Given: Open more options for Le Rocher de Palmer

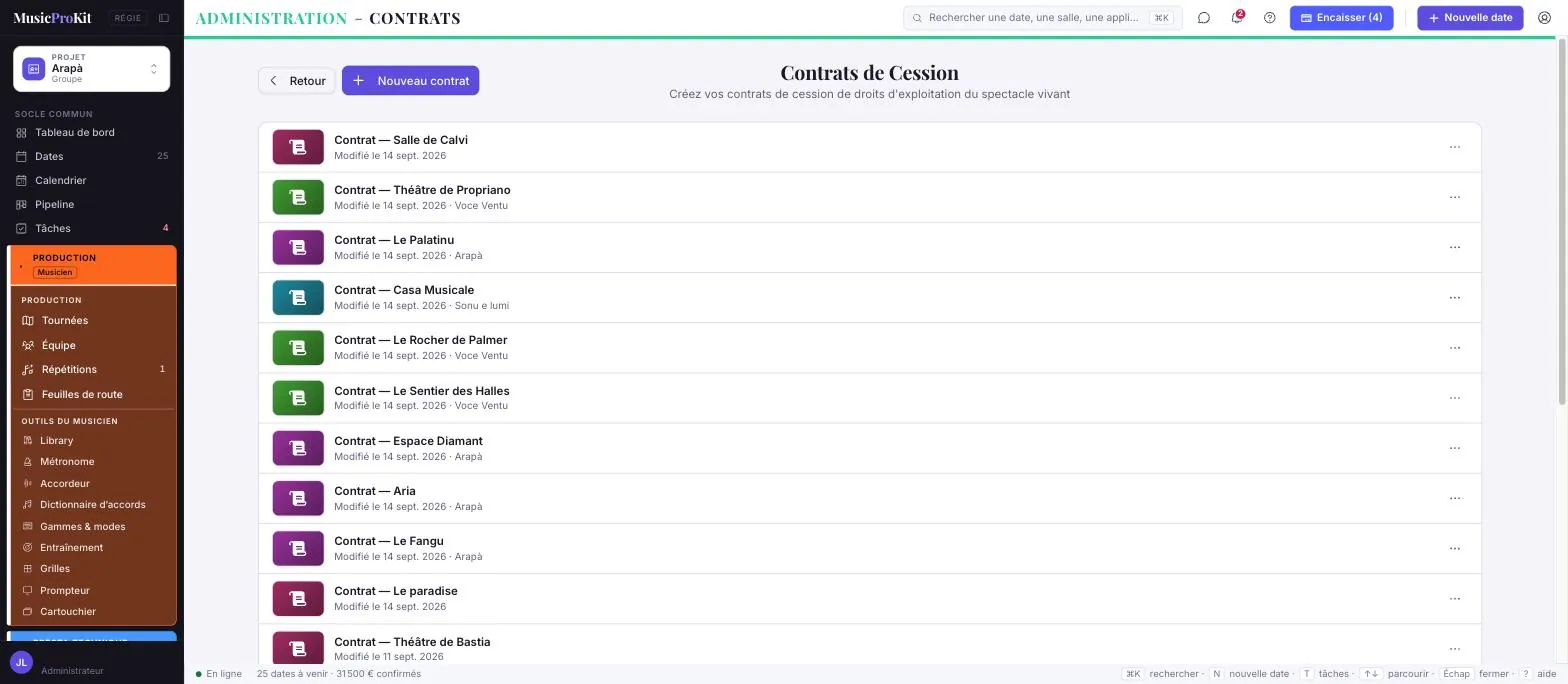Looking at the screenshot, I should point(1455,348).
